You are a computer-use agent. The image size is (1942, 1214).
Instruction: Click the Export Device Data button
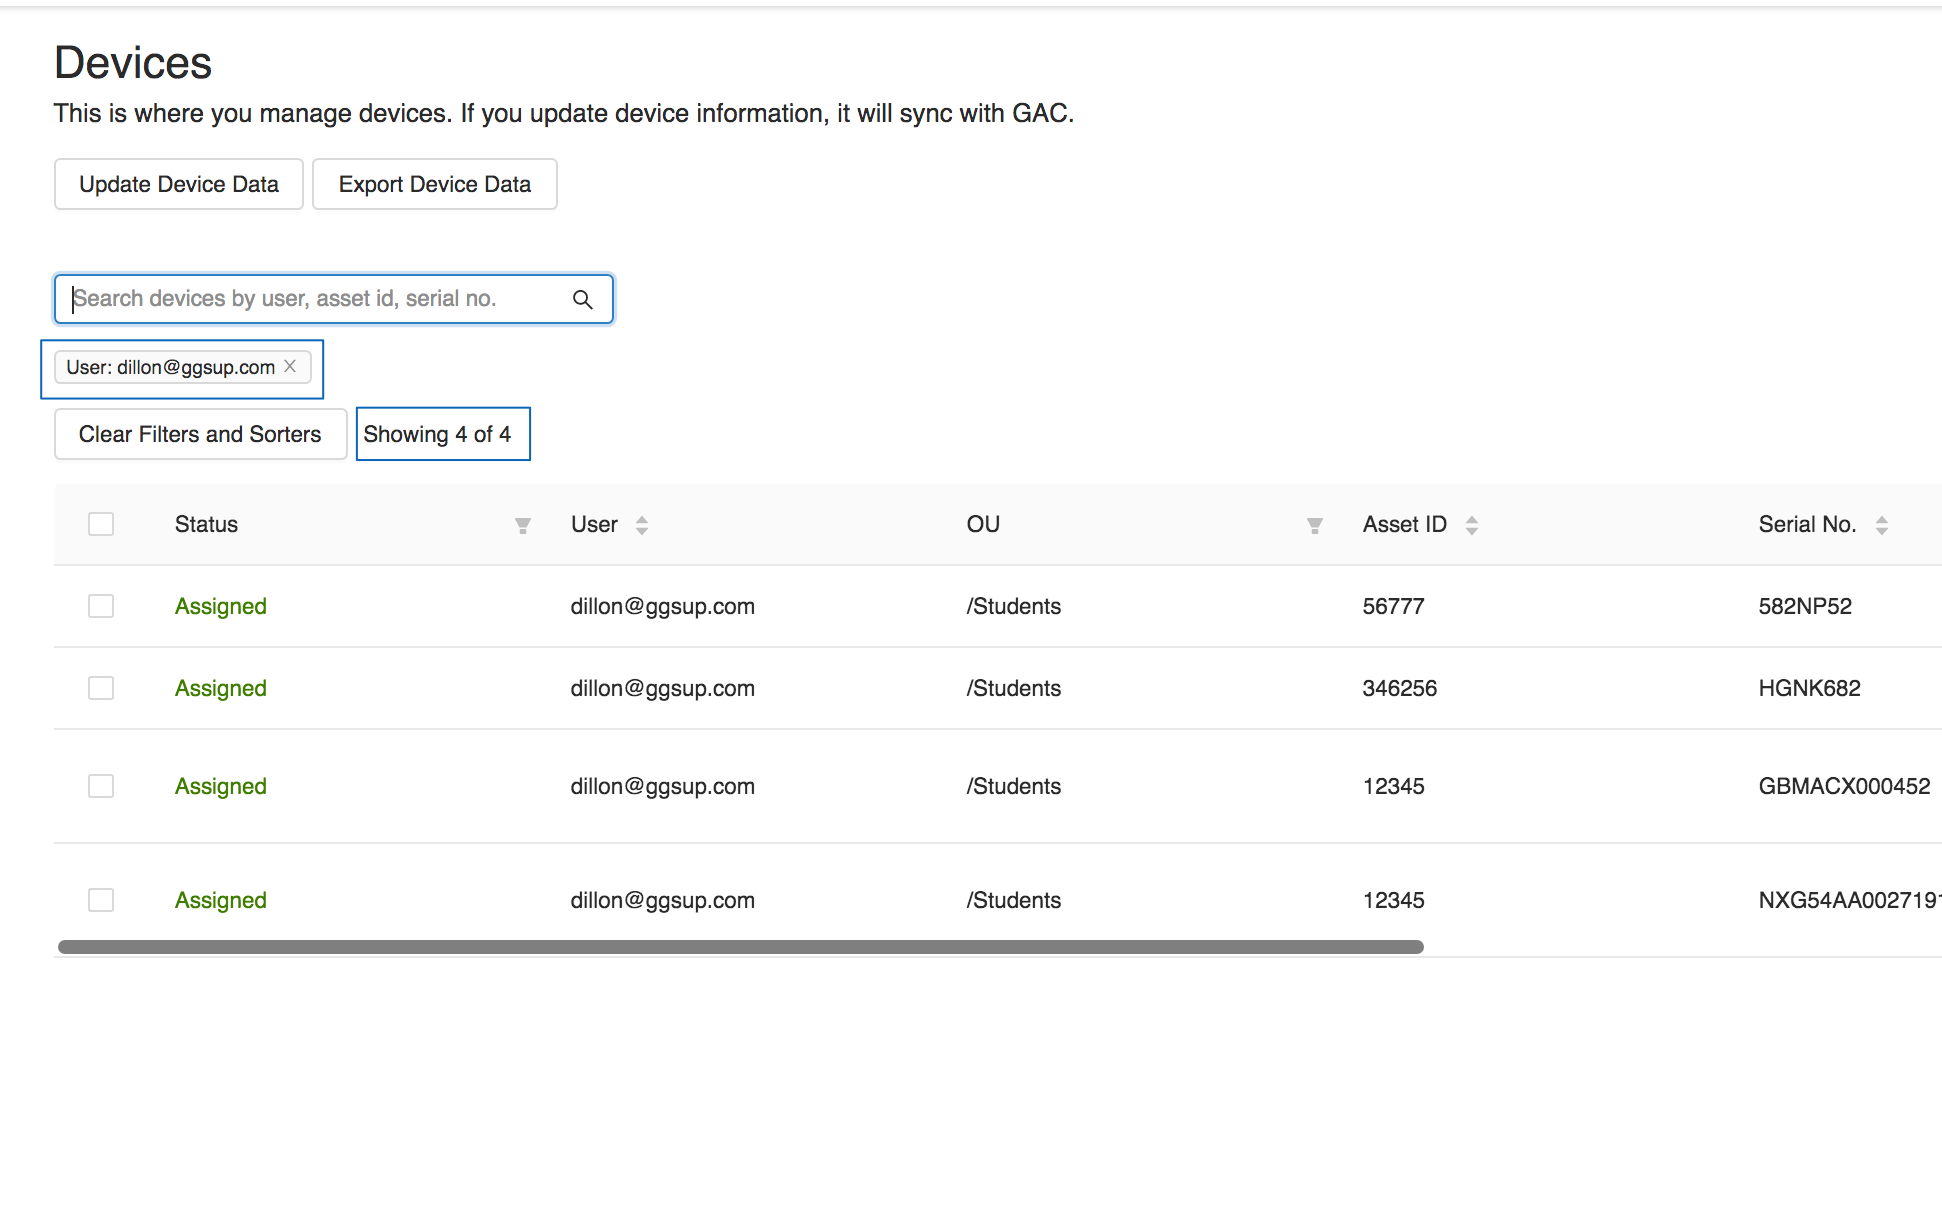(x=434, y=184)
